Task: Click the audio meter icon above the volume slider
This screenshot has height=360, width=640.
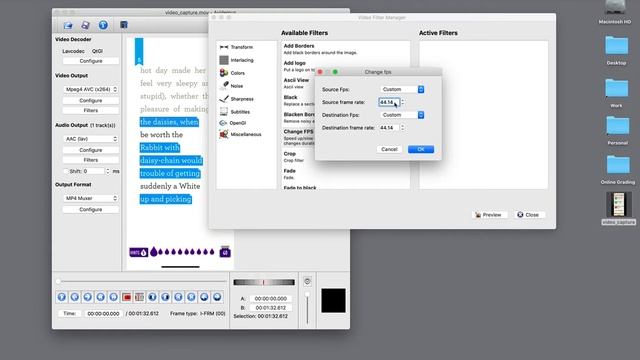Action: point(307,281)
